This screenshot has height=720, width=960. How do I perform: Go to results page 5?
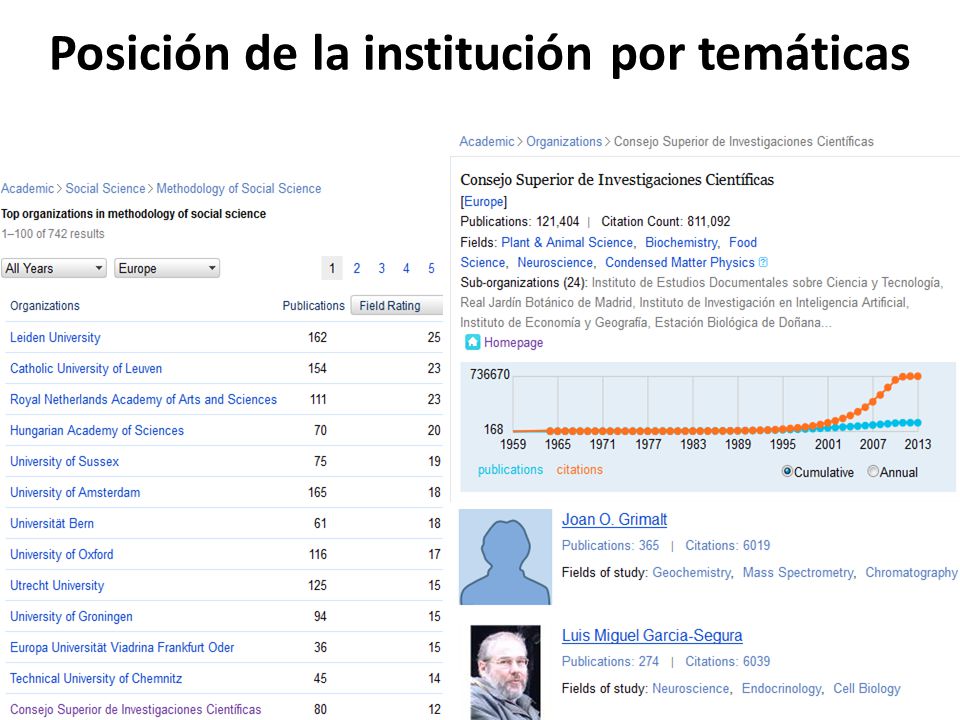tap(431, 268)
